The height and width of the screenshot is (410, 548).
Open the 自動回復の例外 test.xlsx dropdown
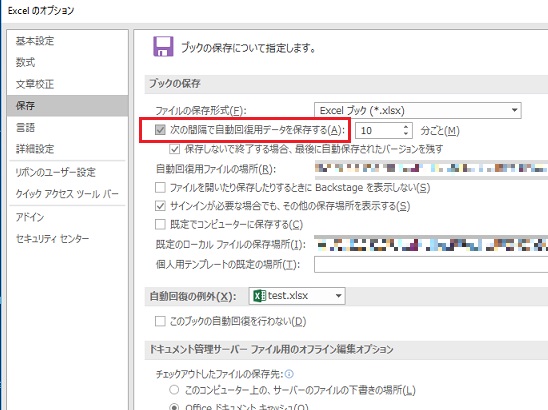tap(297, 296)
